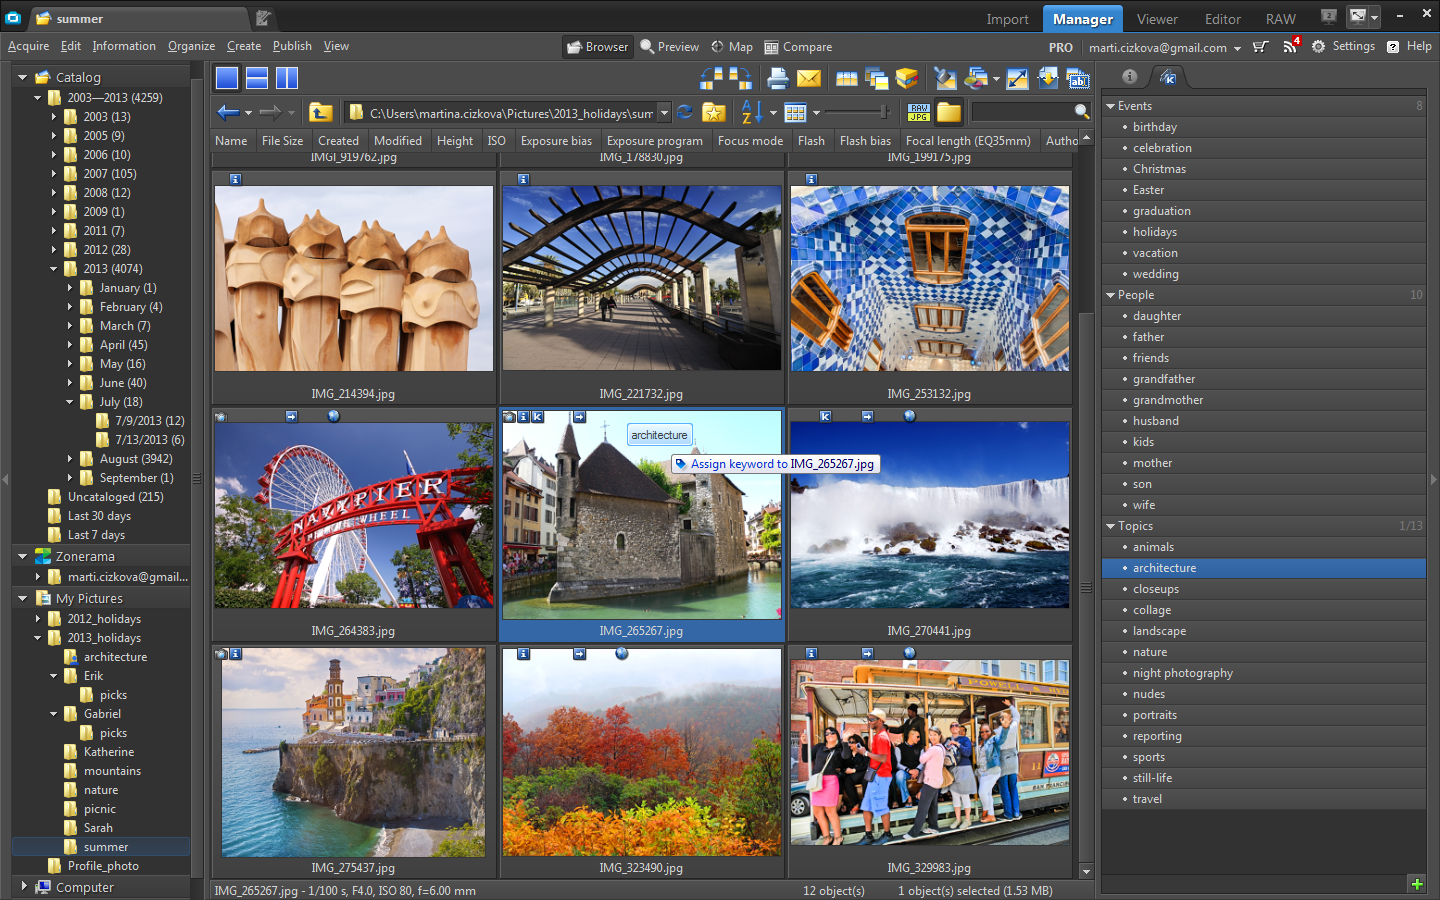
Task: Click in the search input field
Action: (x=1021, y=112)
